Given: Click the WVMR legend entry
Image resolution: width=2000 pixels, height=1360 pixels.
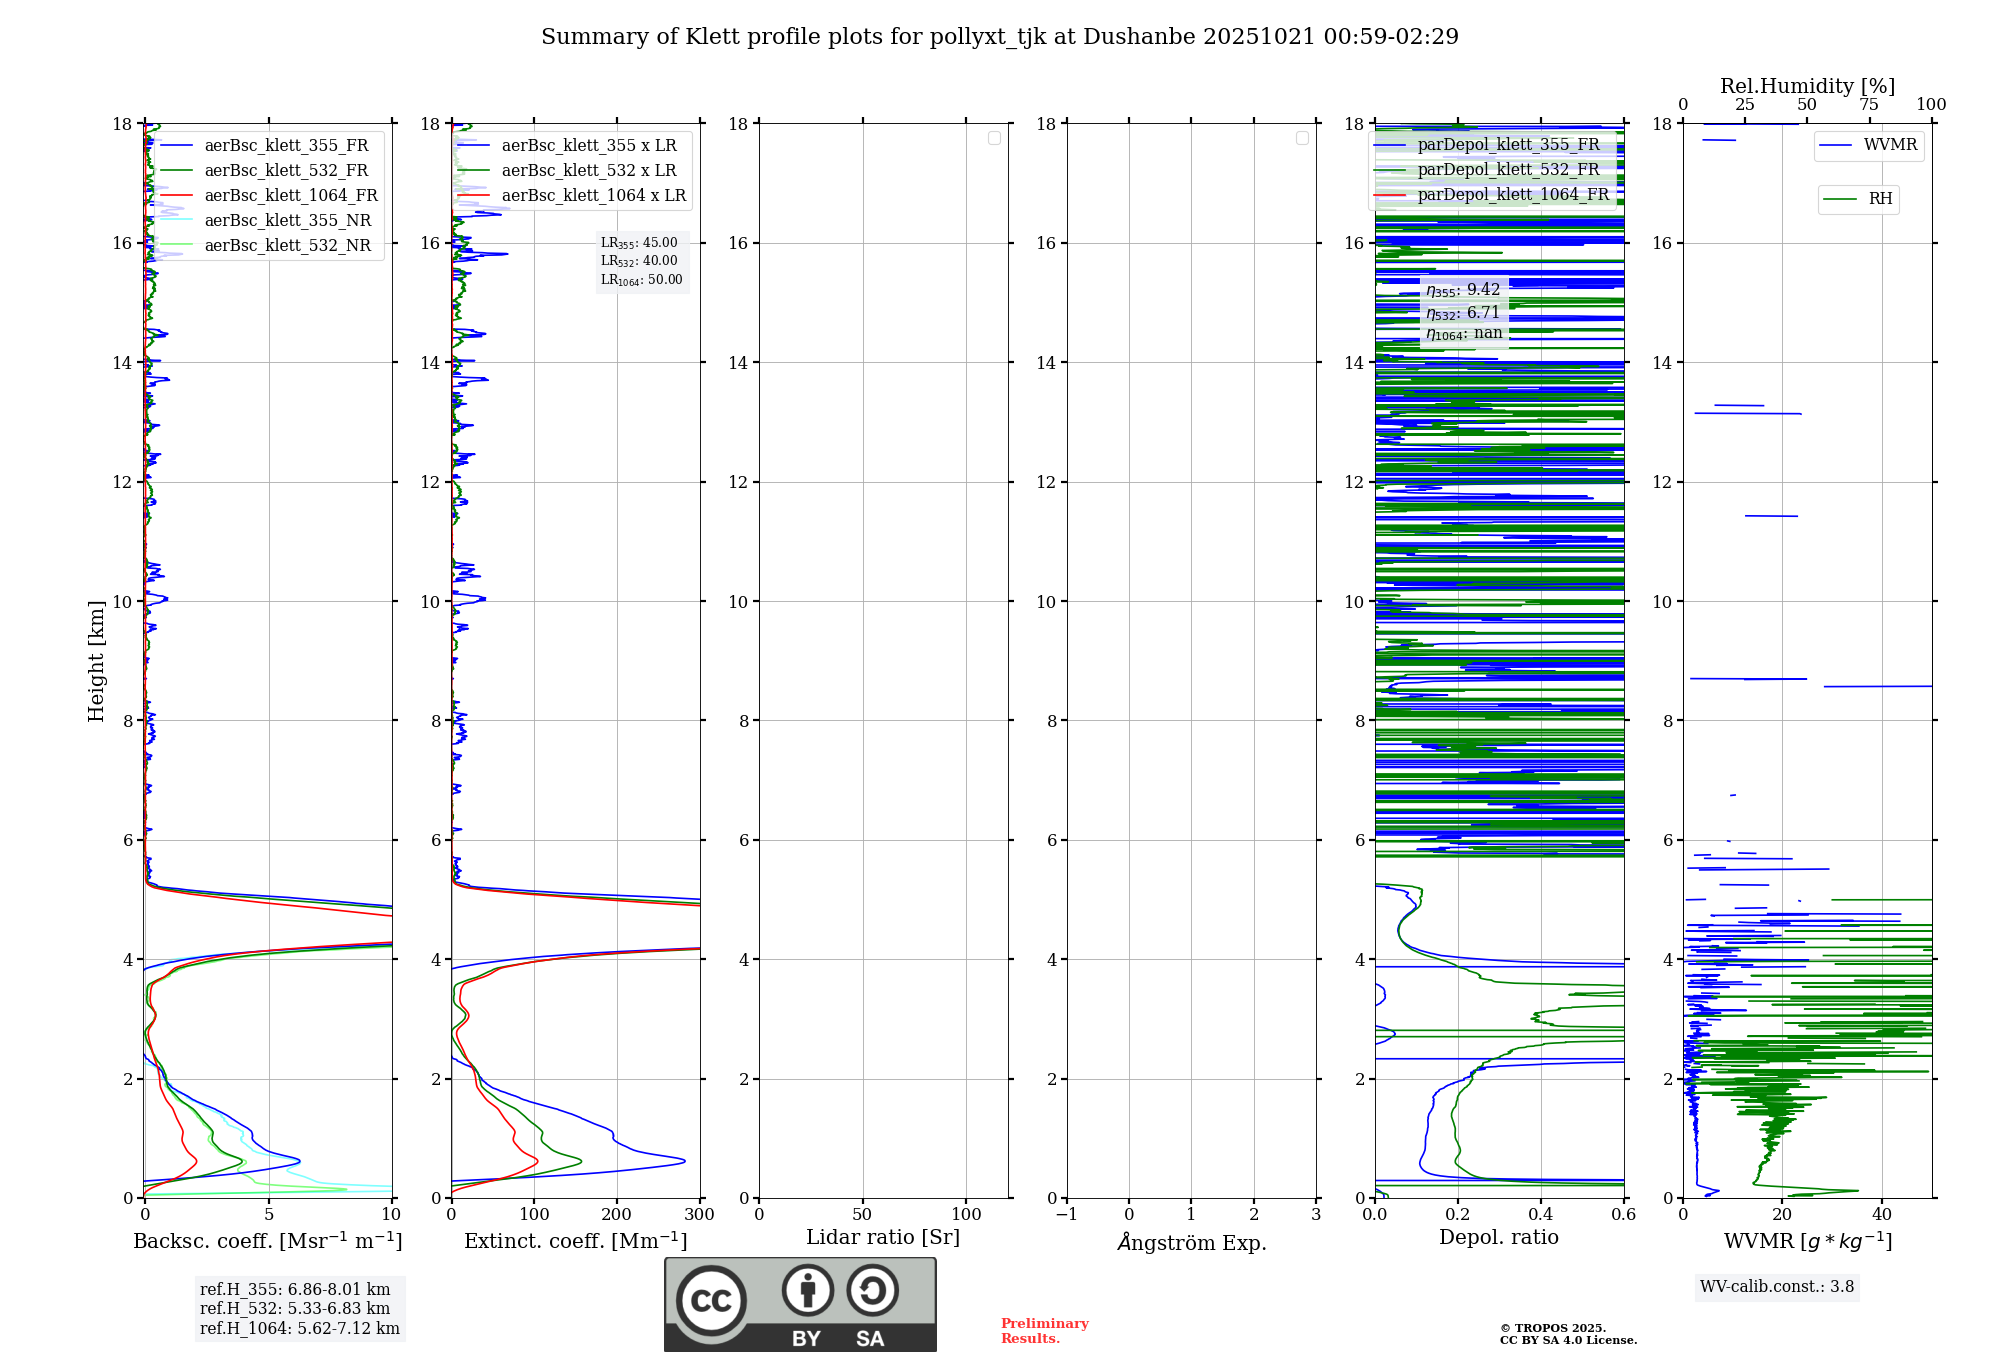Looking at the screenshot, I should pyautogui.click(x=1889, y=145).
